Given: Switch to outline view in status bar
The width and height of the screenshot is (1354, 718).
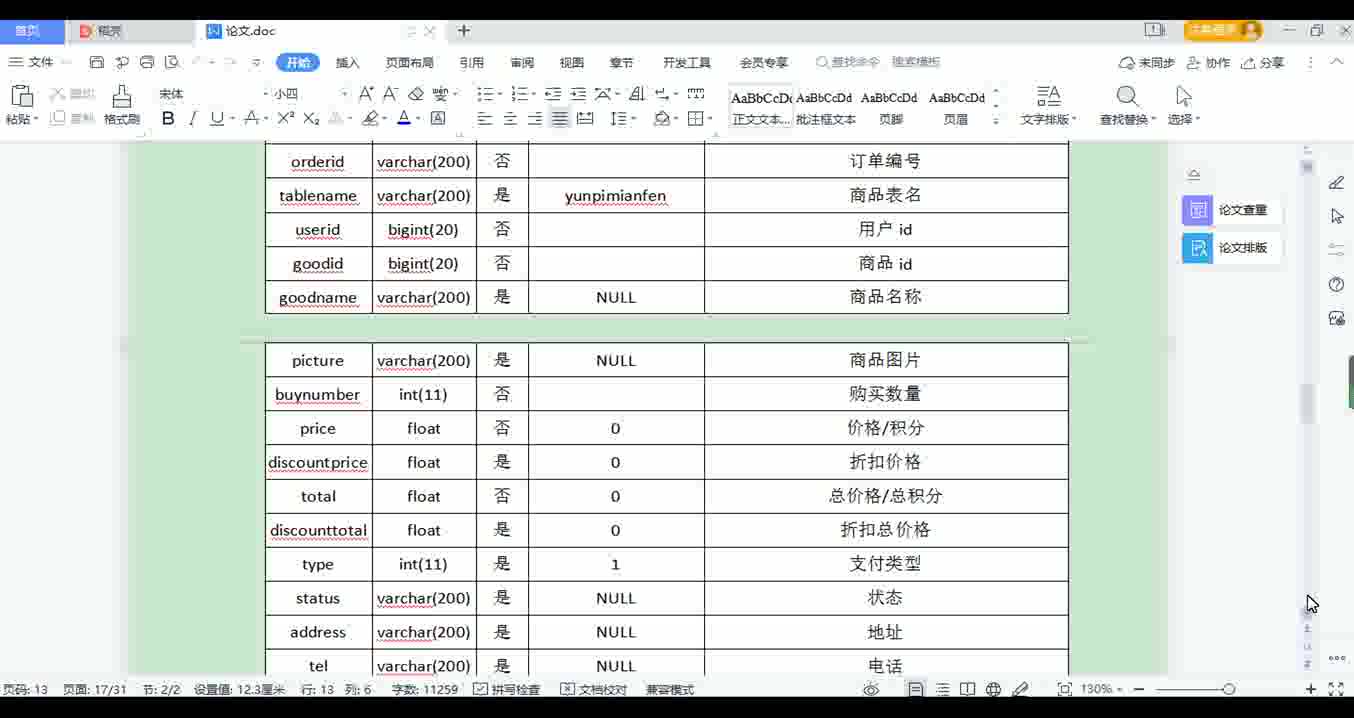Looking at the screenshot, I should (x=942, y=690).
